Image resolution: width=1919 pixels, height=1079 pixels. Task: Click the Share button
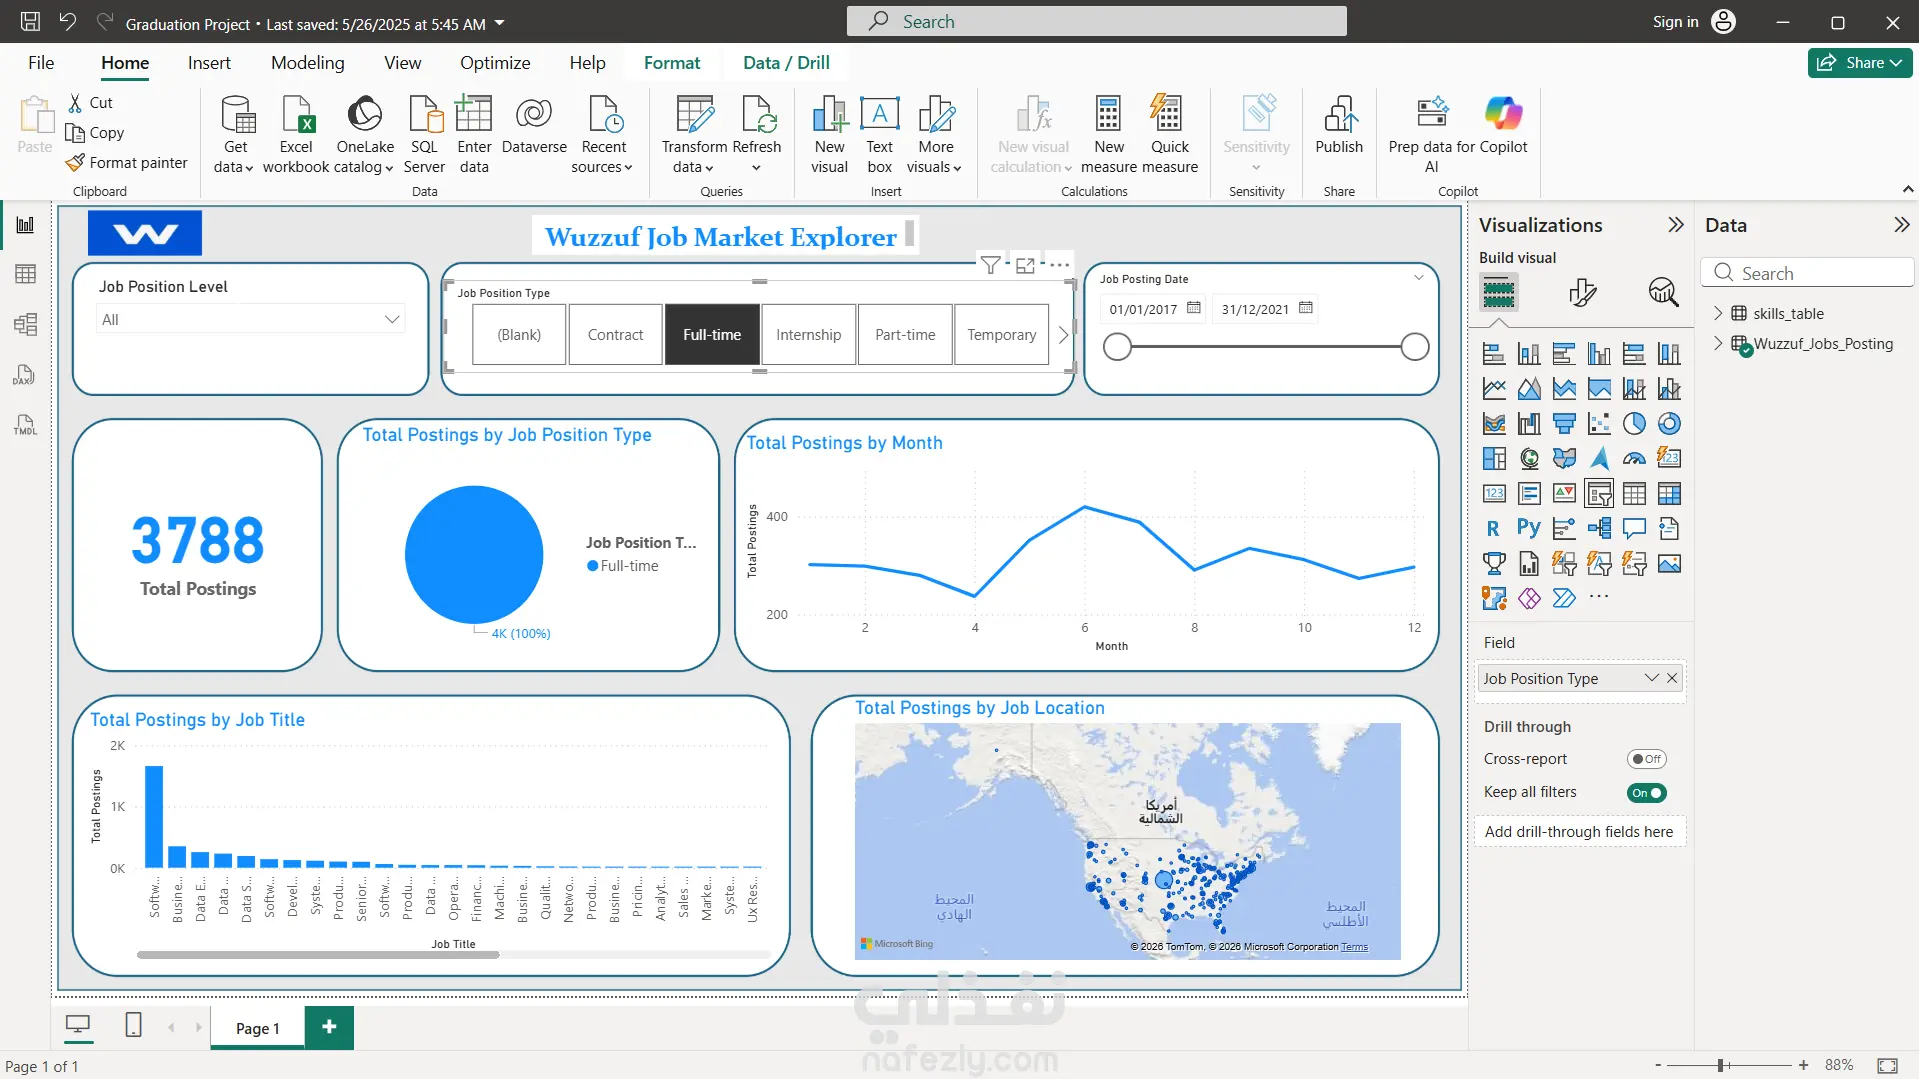tap(1860, 63)
